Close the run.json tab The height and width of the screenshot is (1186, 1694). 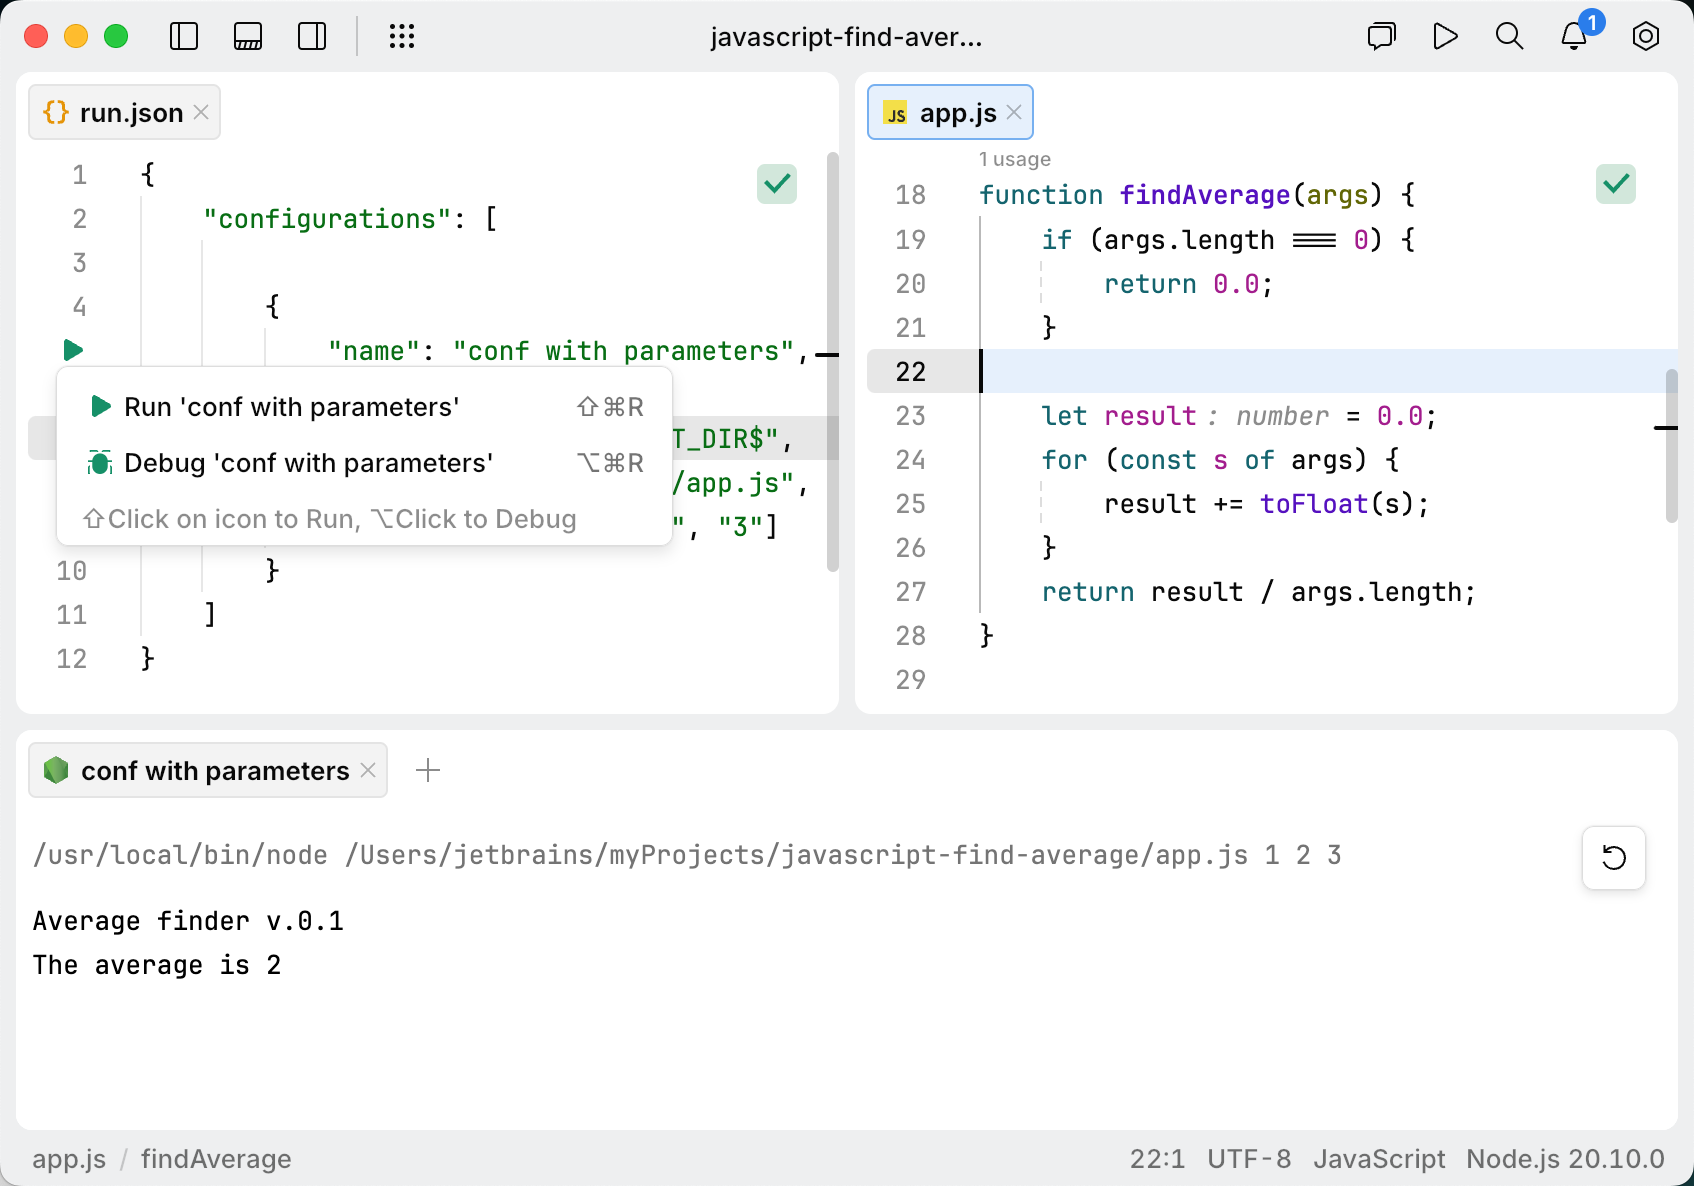pos(201,113)
